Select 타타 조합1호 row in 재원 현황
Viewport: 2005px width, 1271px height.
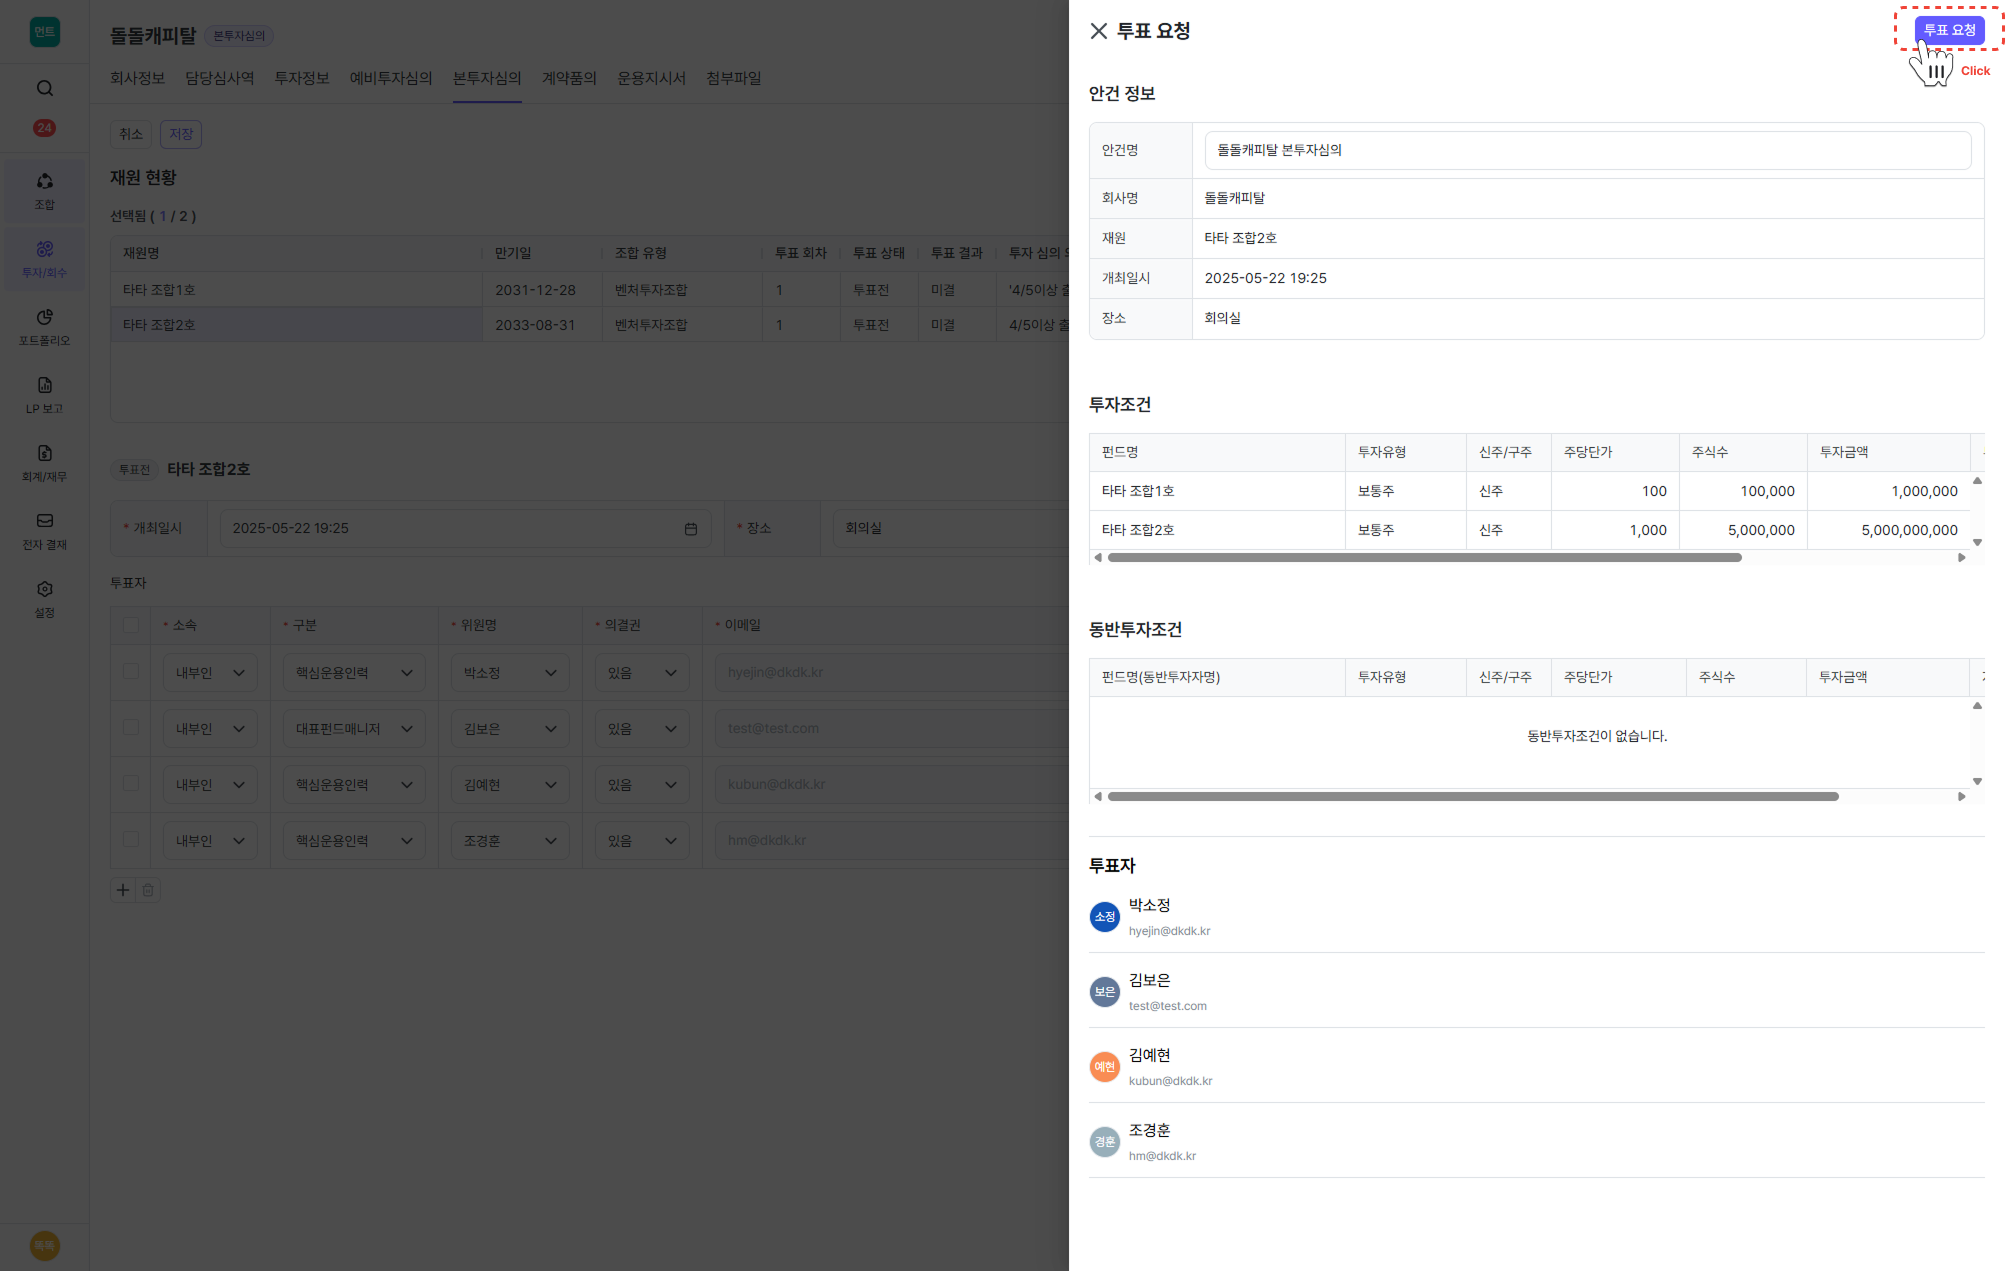click(x=590, y=290)
